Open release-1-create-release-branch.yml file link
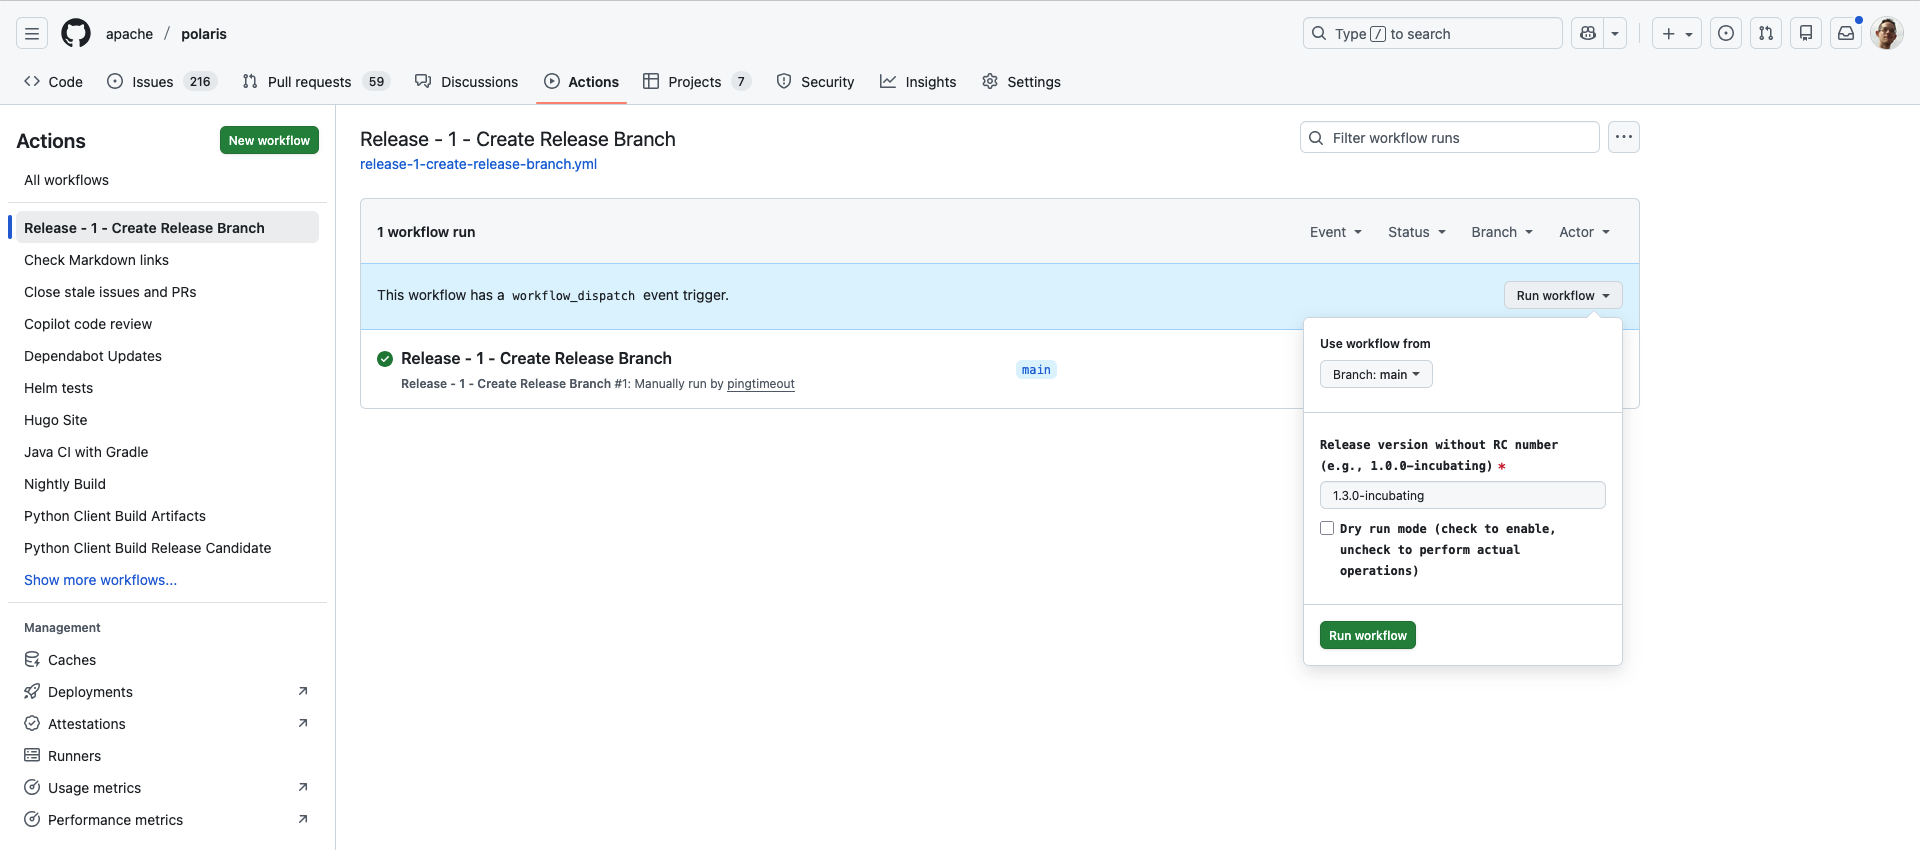 click(x=478, y=164)
